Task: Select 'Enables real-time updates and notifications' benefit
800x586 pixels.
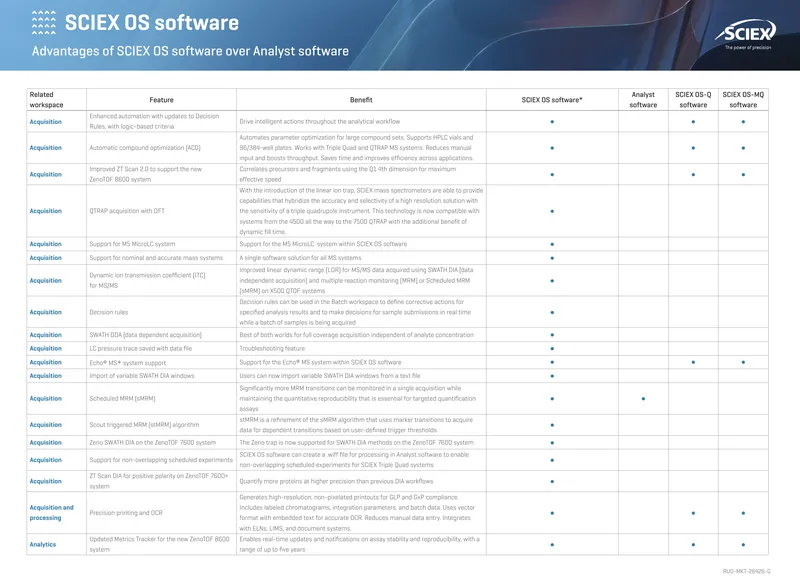Action: (360, 544)
